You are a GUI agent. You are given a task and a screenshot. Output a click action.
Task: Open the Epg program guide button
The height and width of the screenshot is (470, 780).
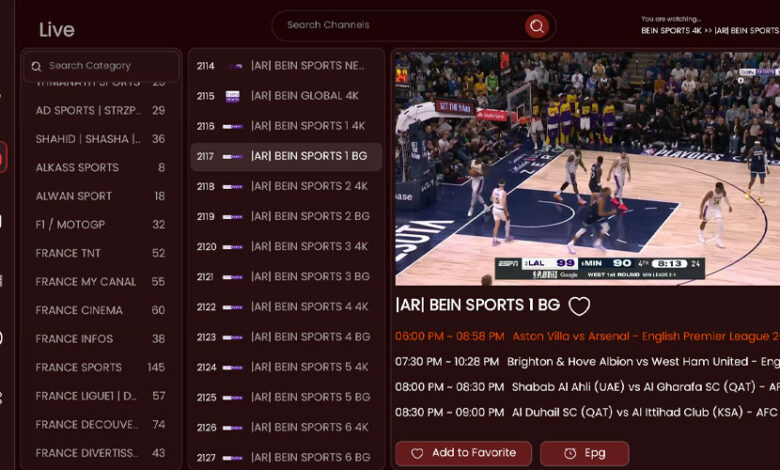(584, 453)
